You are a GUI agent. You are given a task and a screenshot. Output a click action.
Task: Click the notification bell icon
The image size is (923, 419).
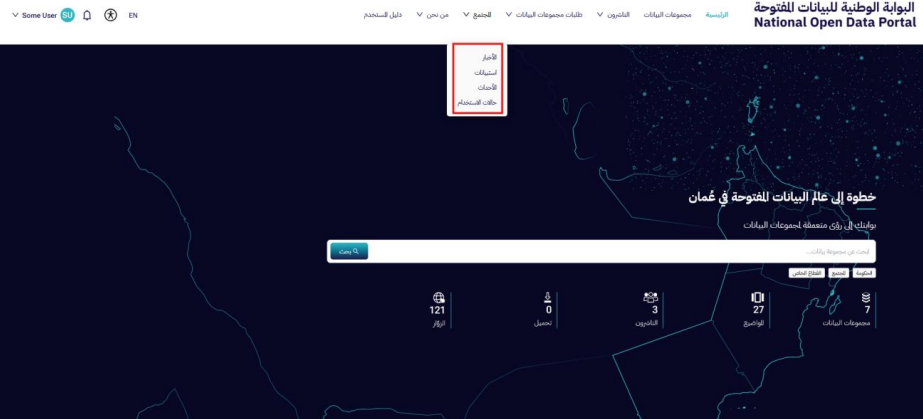(87, 16)
